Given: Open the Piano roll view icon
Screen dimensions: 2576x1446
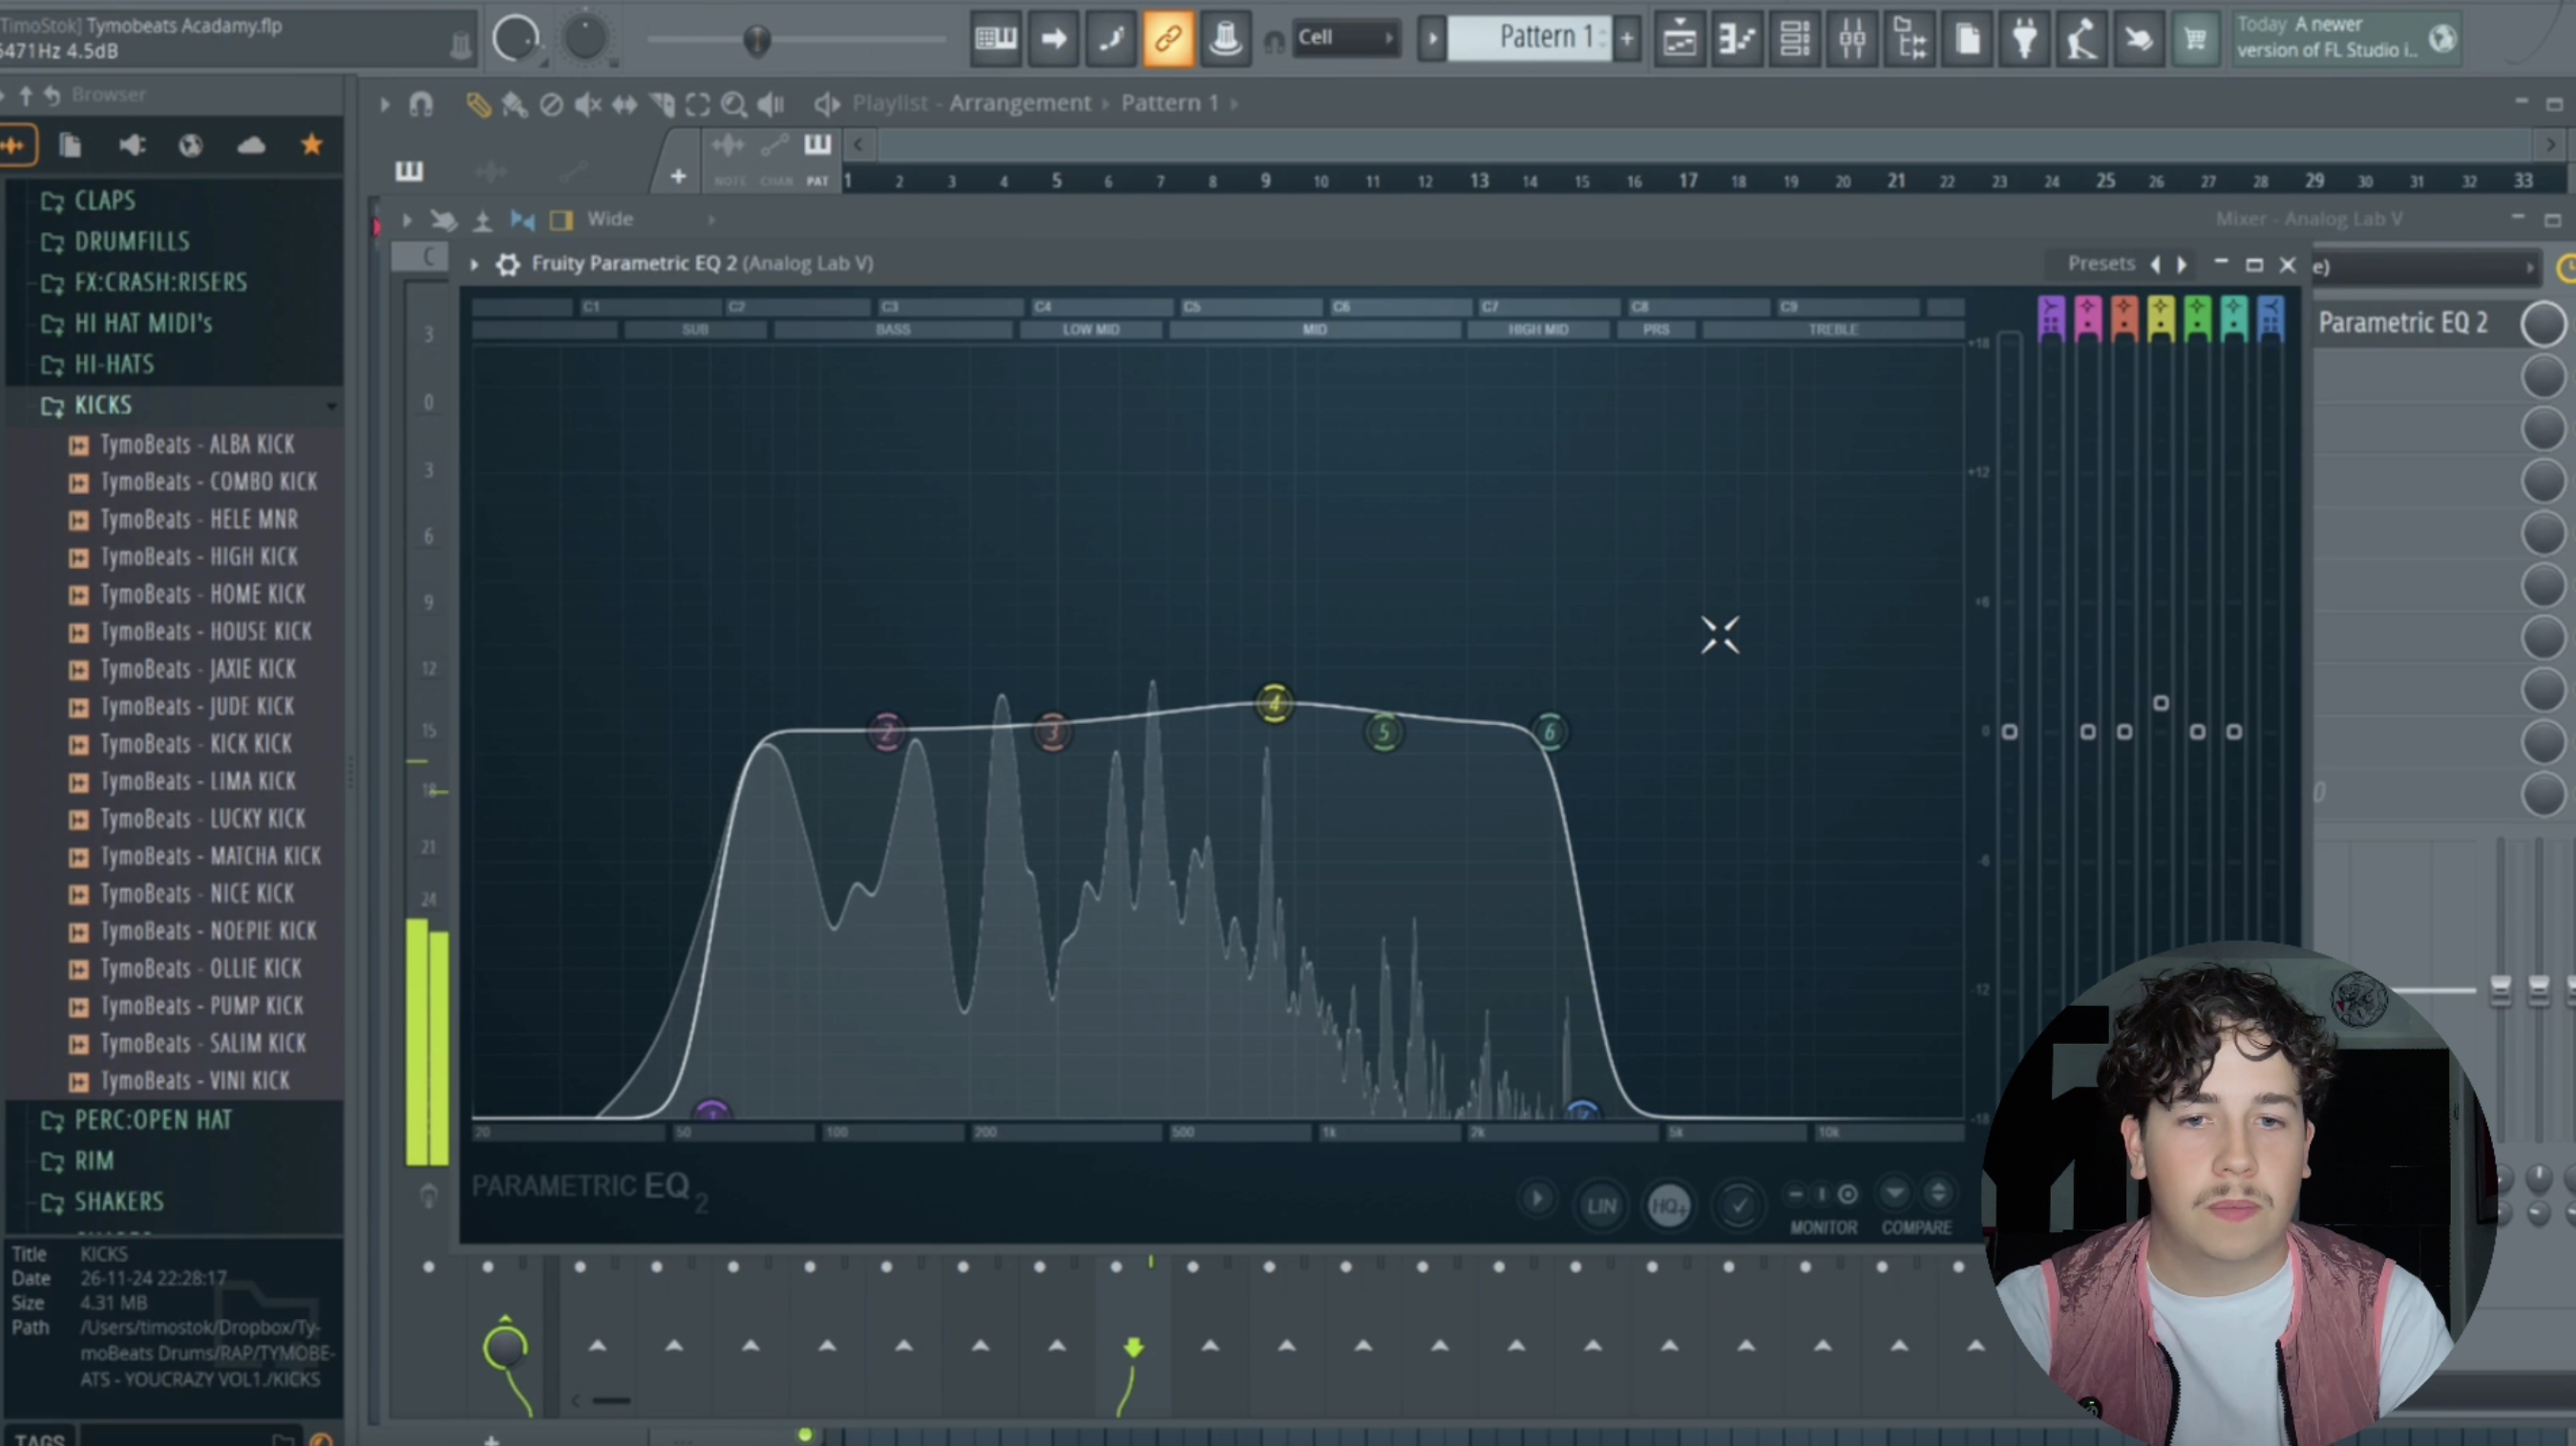Looking at the screenshot, I should click(1737, 39).
